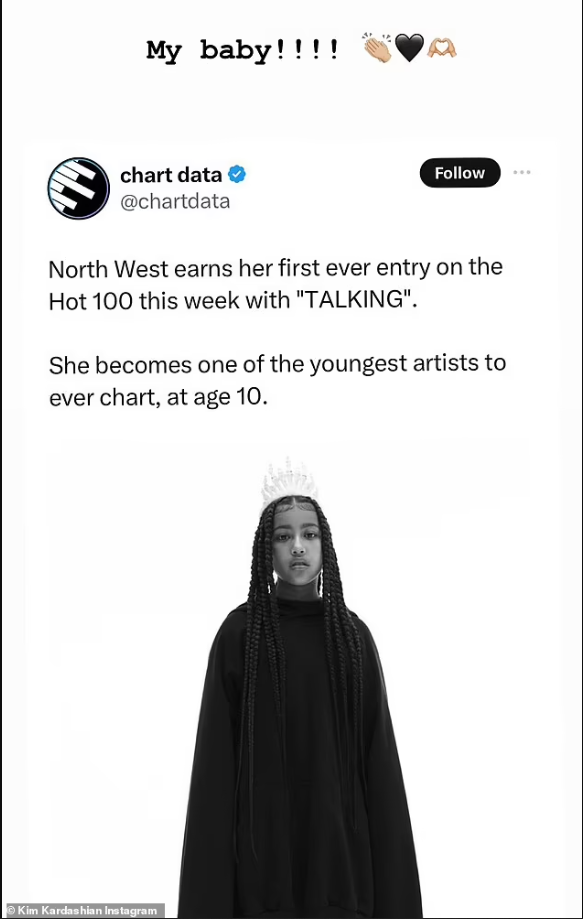Click the white crown on the girl's head

pyautogui.click(x=289, y=482)
